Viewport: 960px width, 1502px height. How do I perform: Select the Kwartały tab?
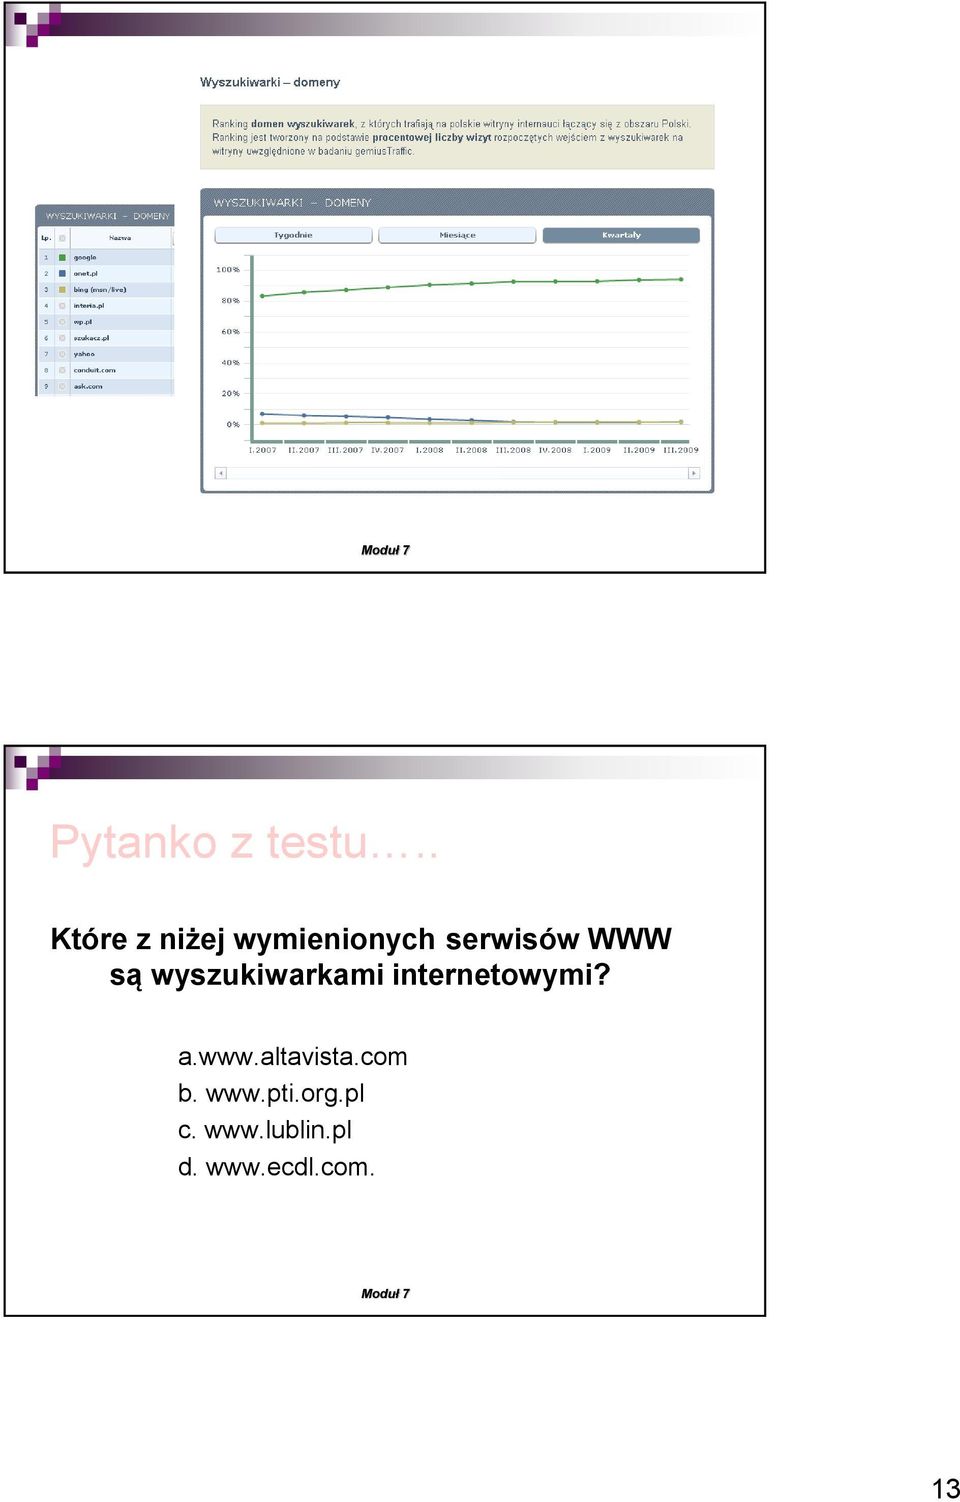pyautogui.click(x=621, y=235)
